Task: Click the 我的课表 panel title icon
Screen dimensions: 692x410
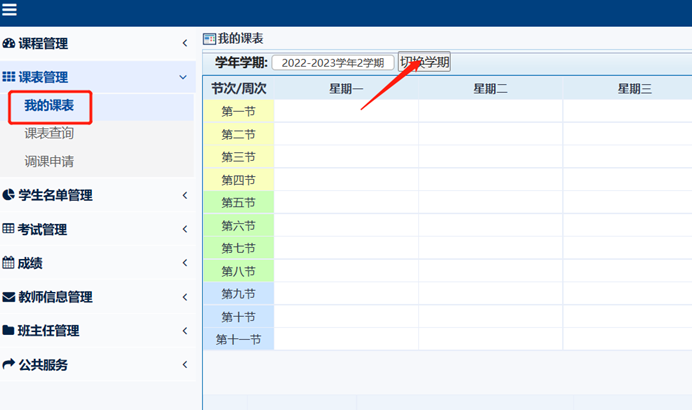Action: [x=209, y=39]
